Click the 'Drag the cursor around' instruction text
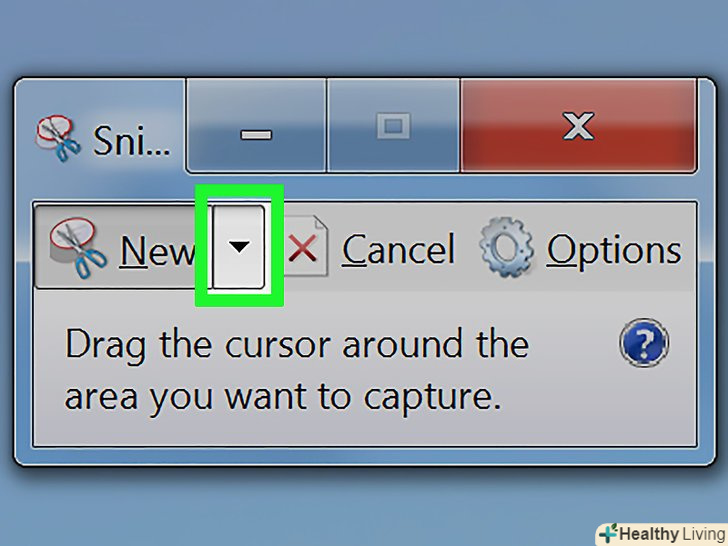The height and width of the screenshot is (546, 728). point(297,345)
